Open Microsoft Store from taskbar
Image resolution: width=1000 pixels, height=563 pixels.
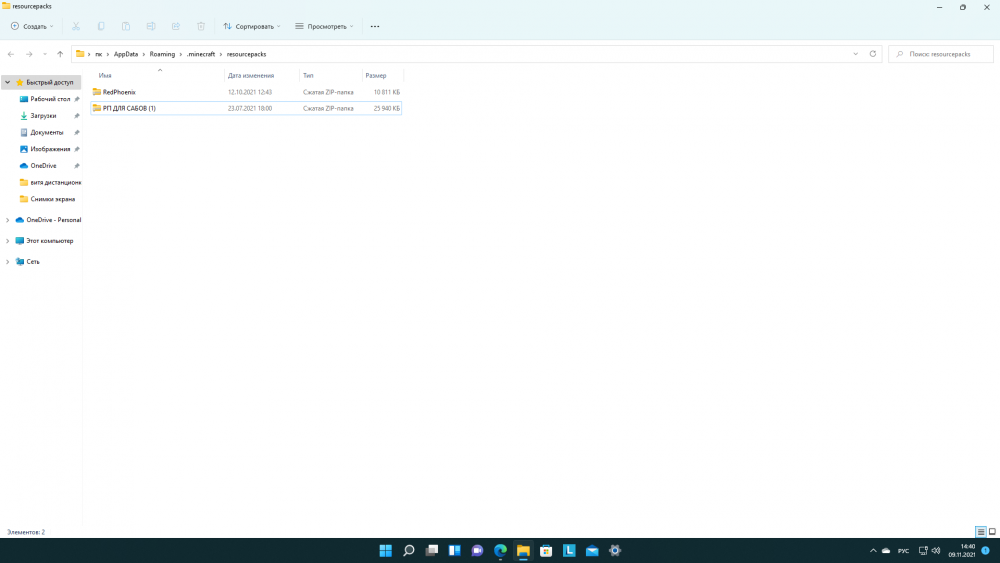click(547, 550)
